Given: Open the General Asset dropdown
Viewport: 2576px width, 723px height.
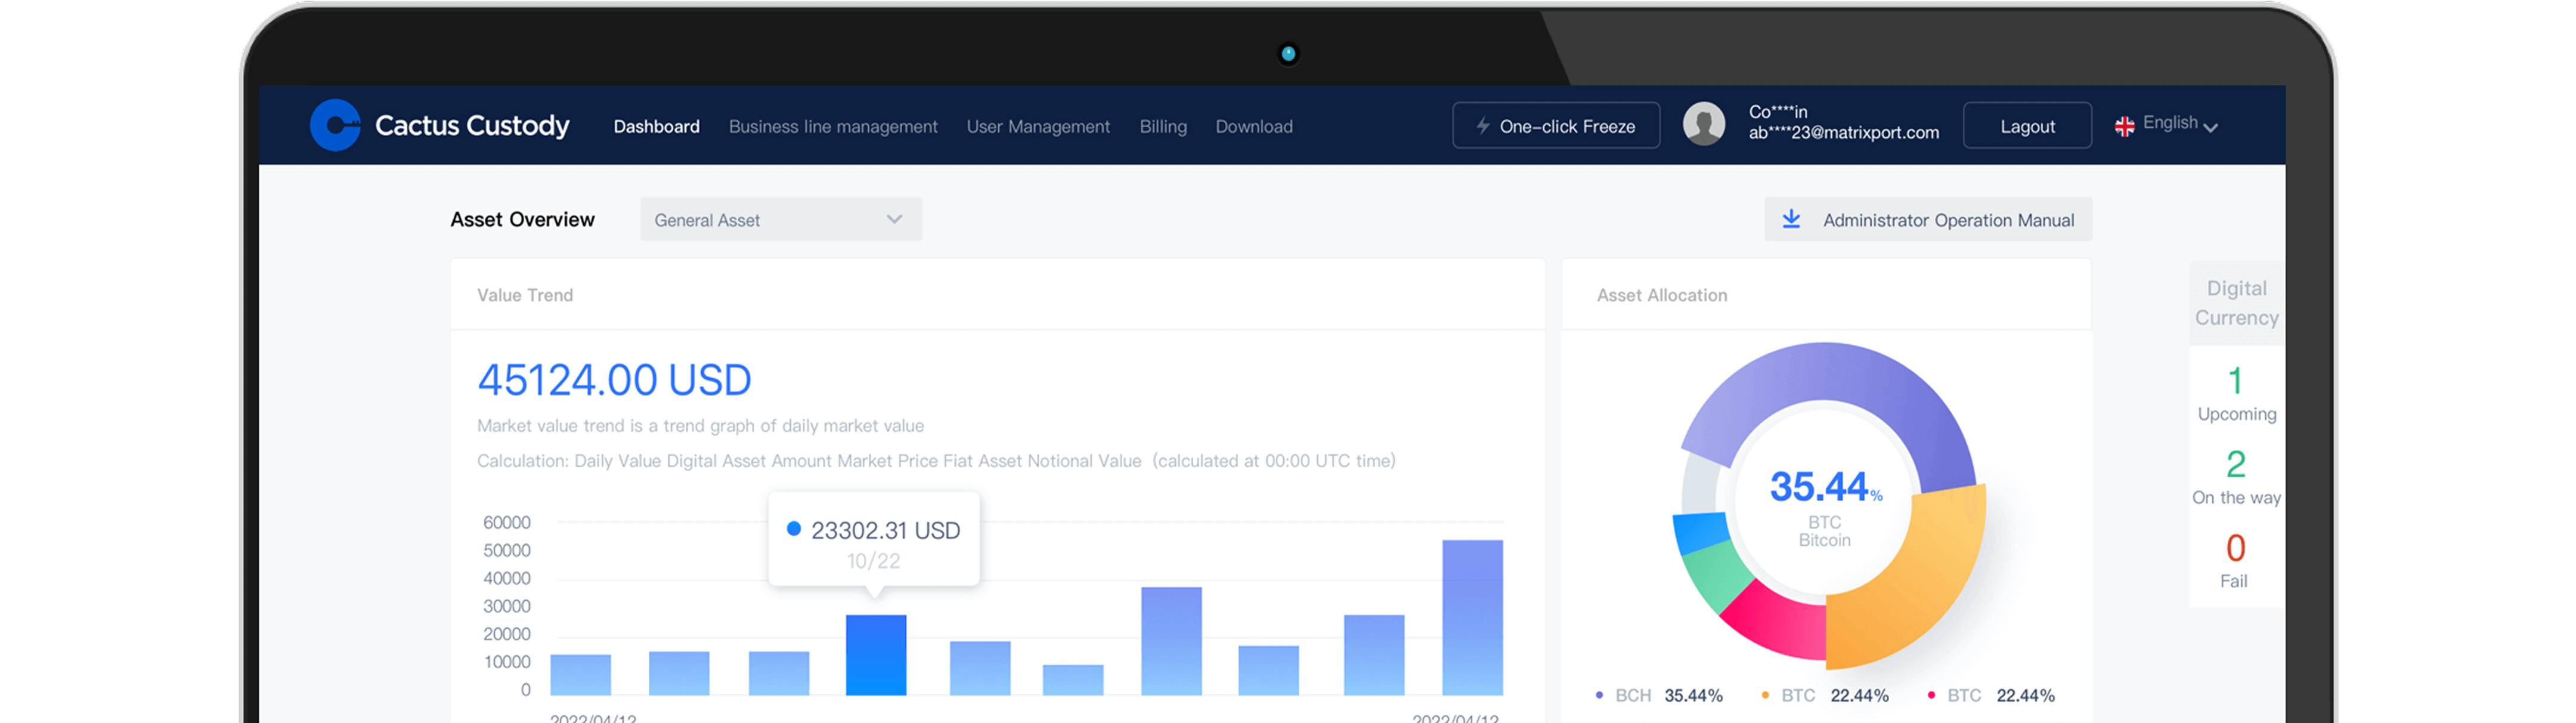Looking at the screenshot, I should click(x=780, y=220).
